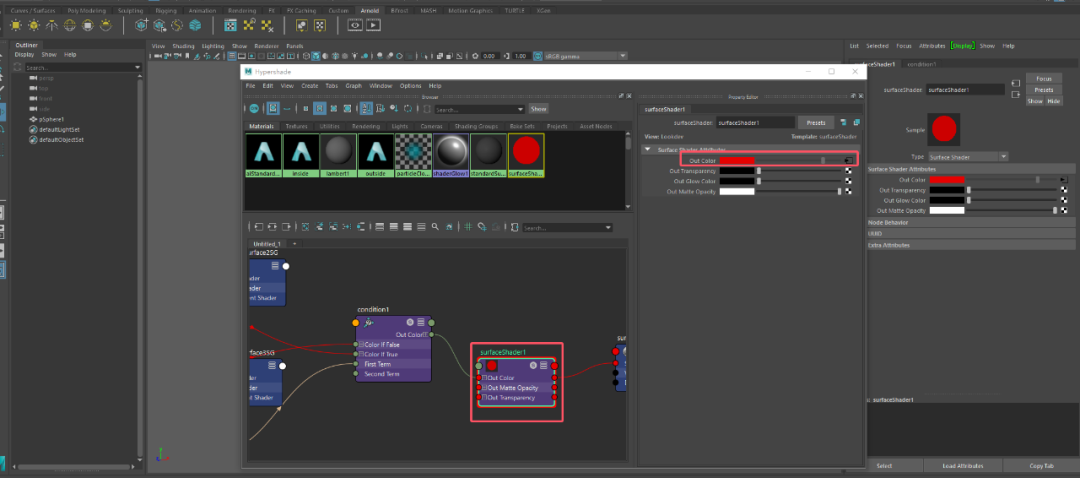This screenshot has height=478, width=1080.
Task: Click the surfaceShader name field in Attribute Editor
Action: [x=966, y=90]
